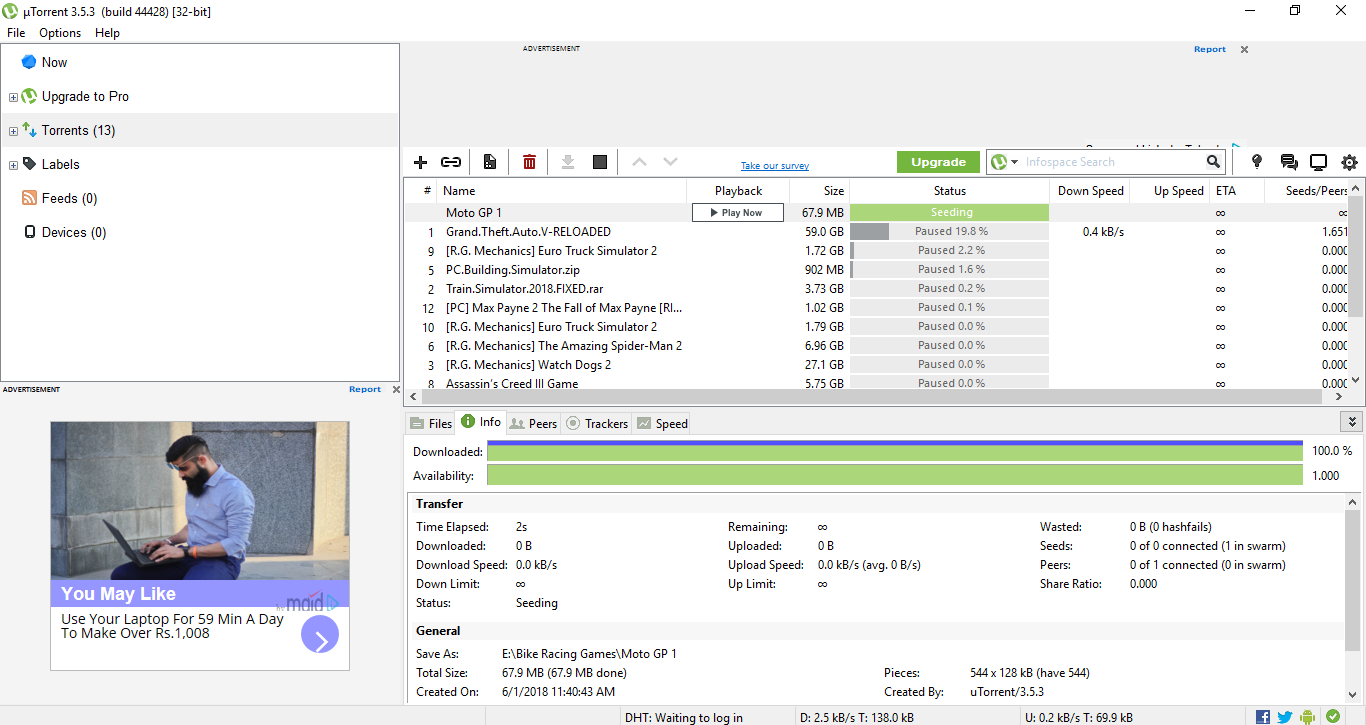This screenshot has height=725, width=1366.
Task: Open chat bubbles icon in toolbar
Action: coord(1289,162)
